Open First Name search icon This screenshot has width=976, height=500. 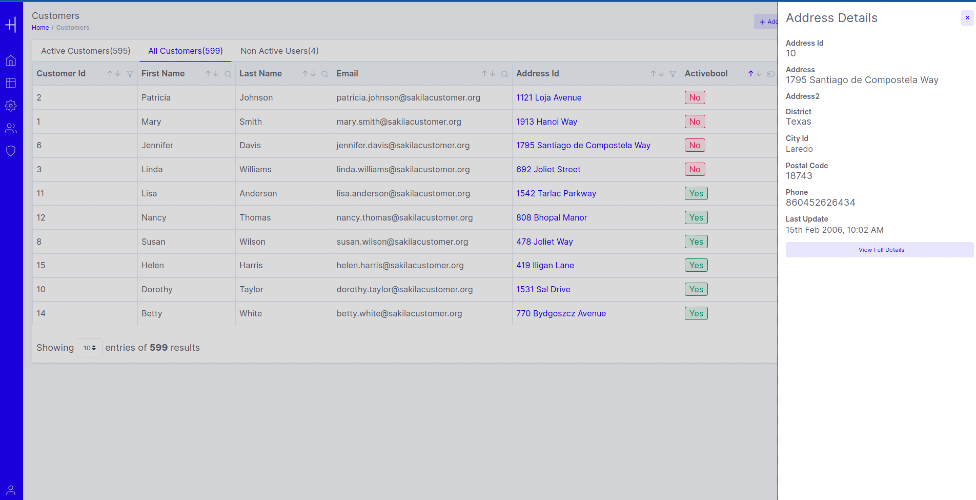click(228, 73)
